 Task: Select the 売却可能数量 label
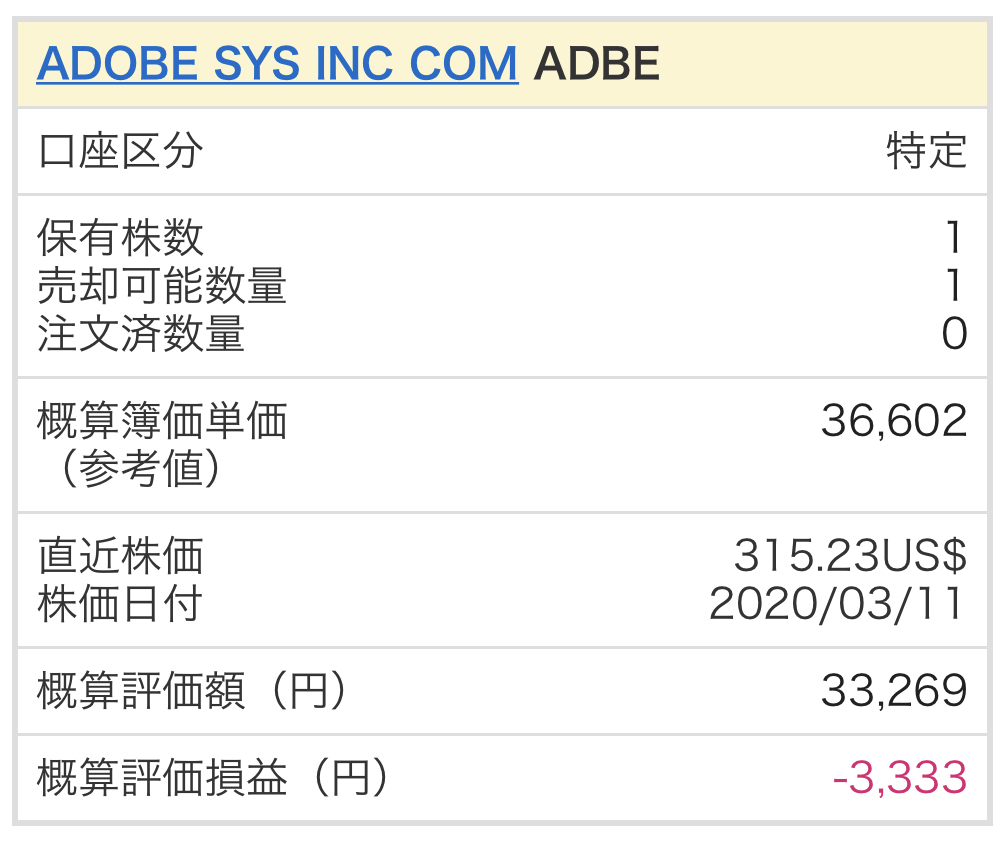tap(161, 285)
